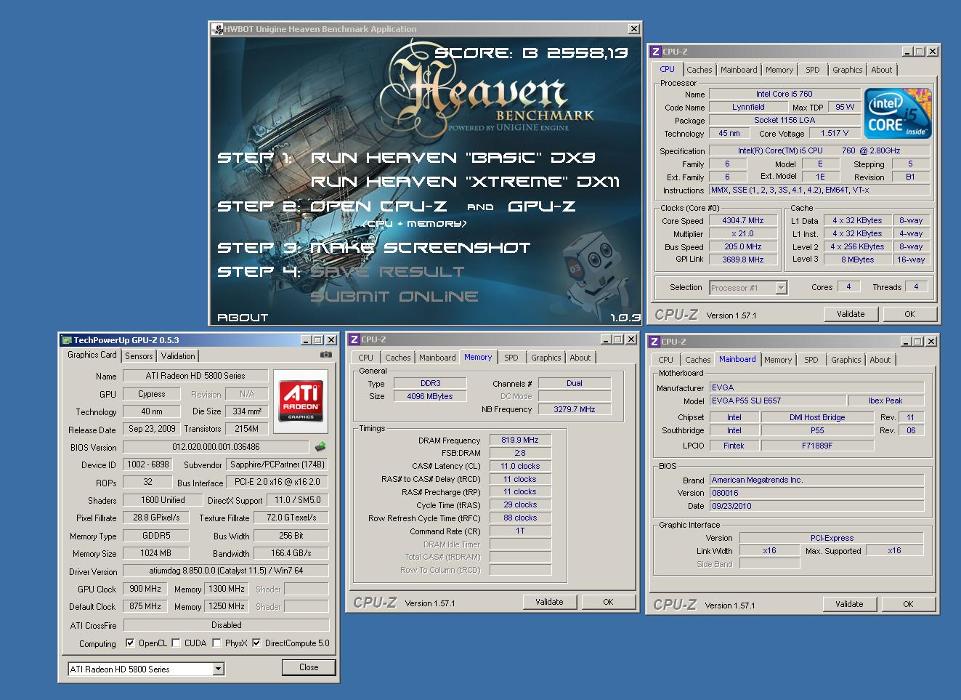Toggle the DirectCompute 5.0 checkbox

tap(256, 642)
